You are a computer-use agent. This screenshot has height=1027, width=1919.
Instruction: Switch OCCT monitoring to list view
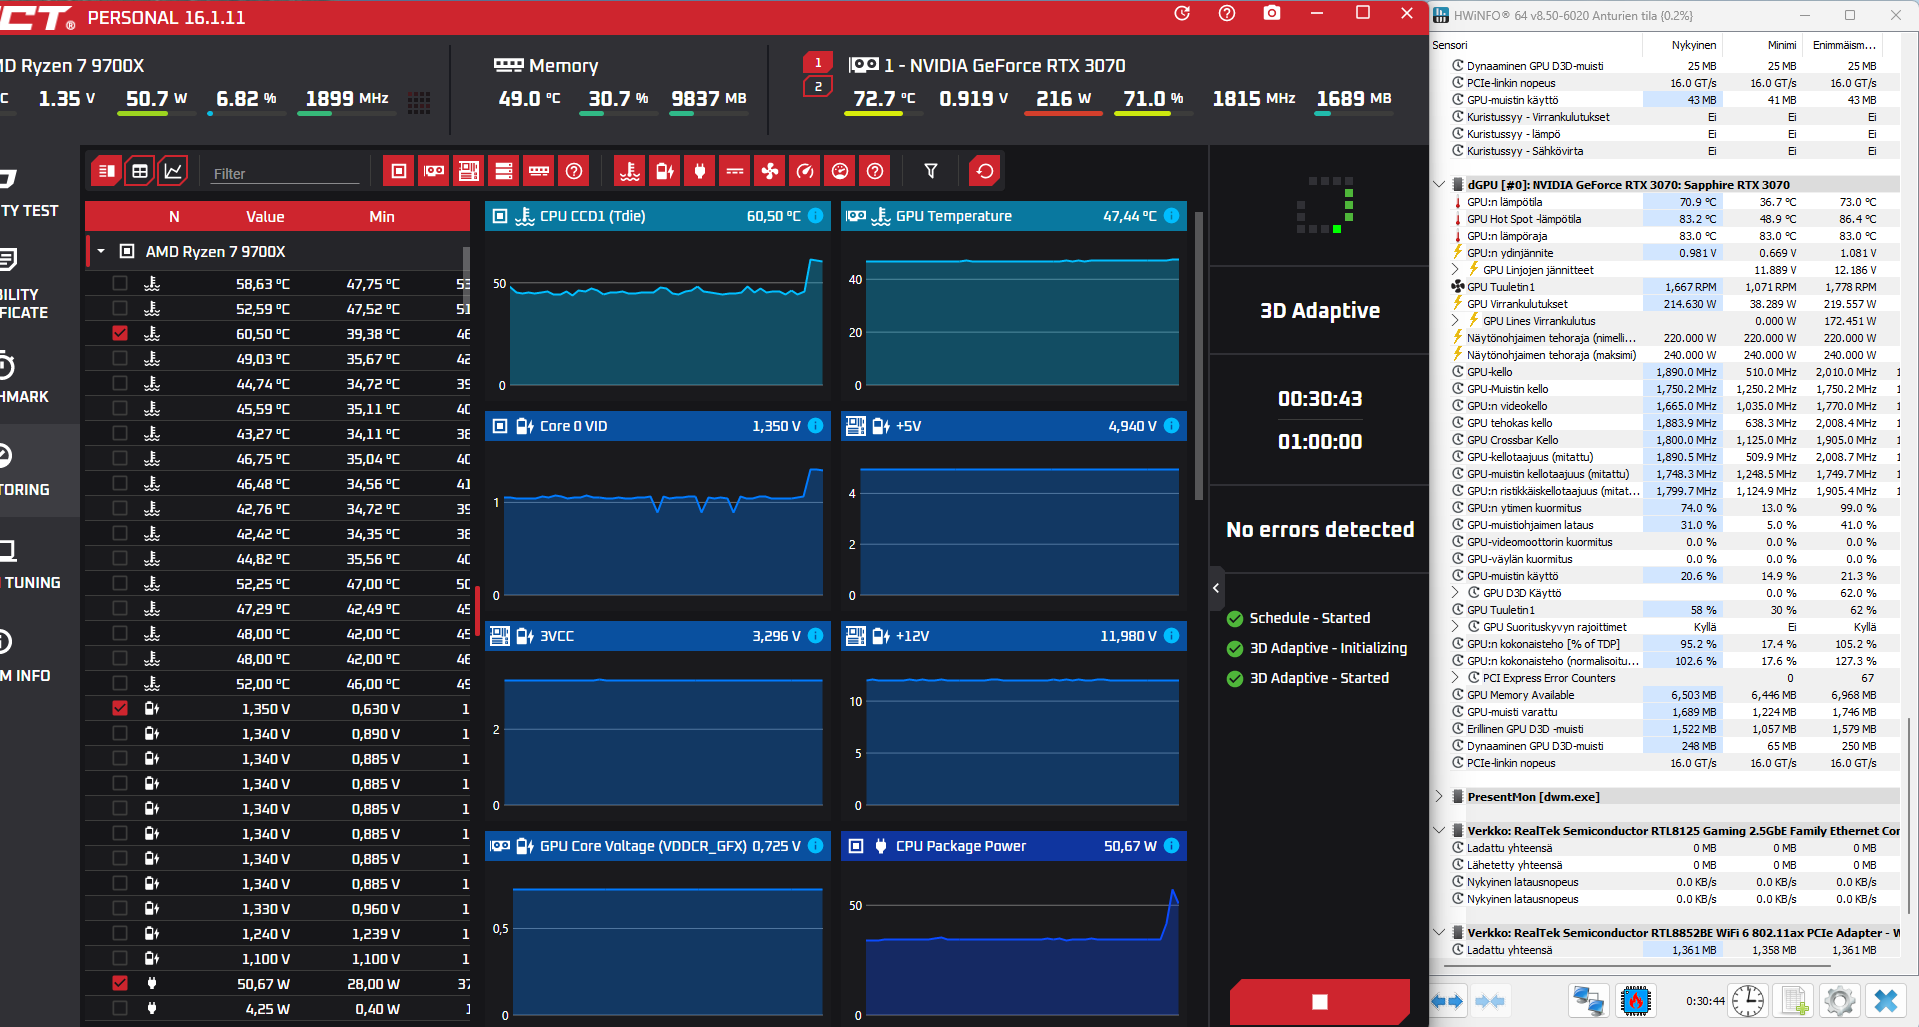106,171
